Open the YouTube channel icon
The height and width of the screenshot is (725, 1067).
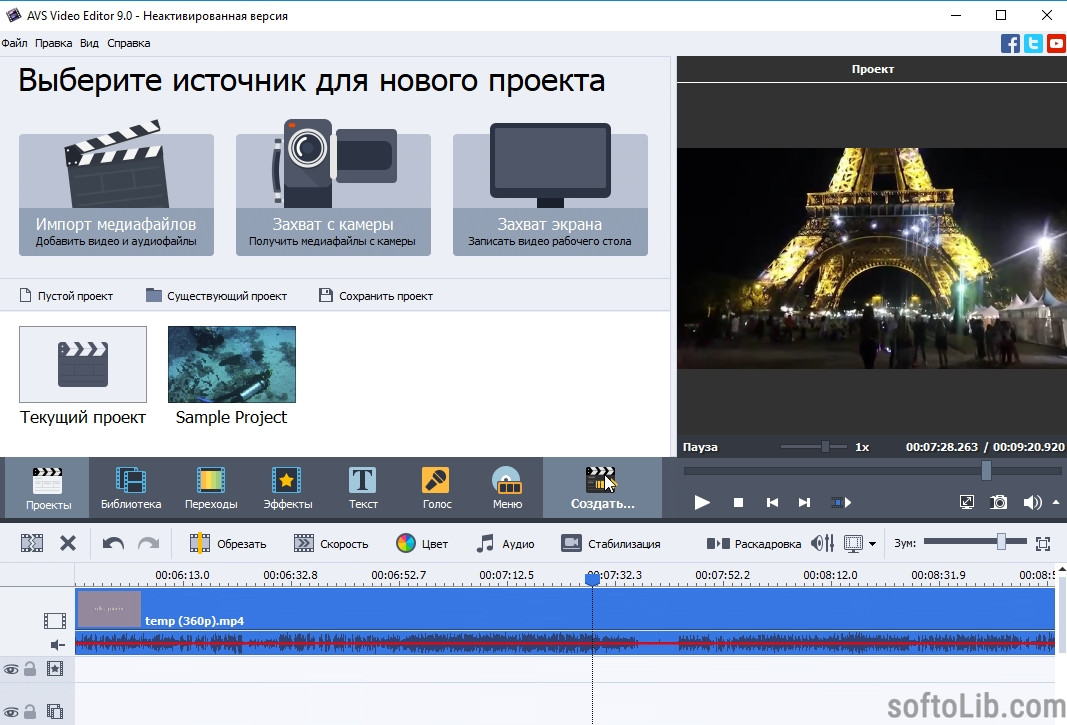tap(1056, 44)
